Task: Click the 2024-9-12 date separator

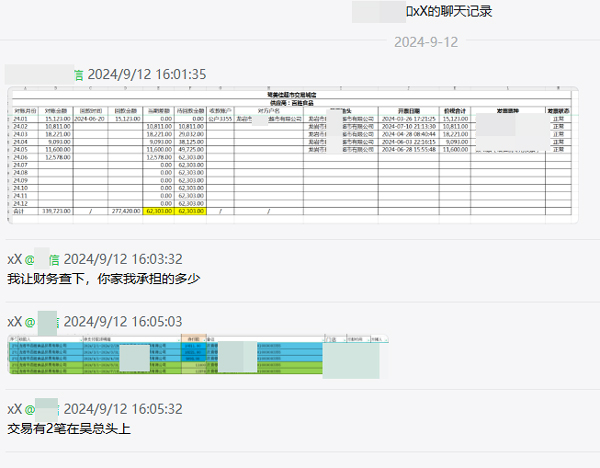Action: (x=425, y=42)
